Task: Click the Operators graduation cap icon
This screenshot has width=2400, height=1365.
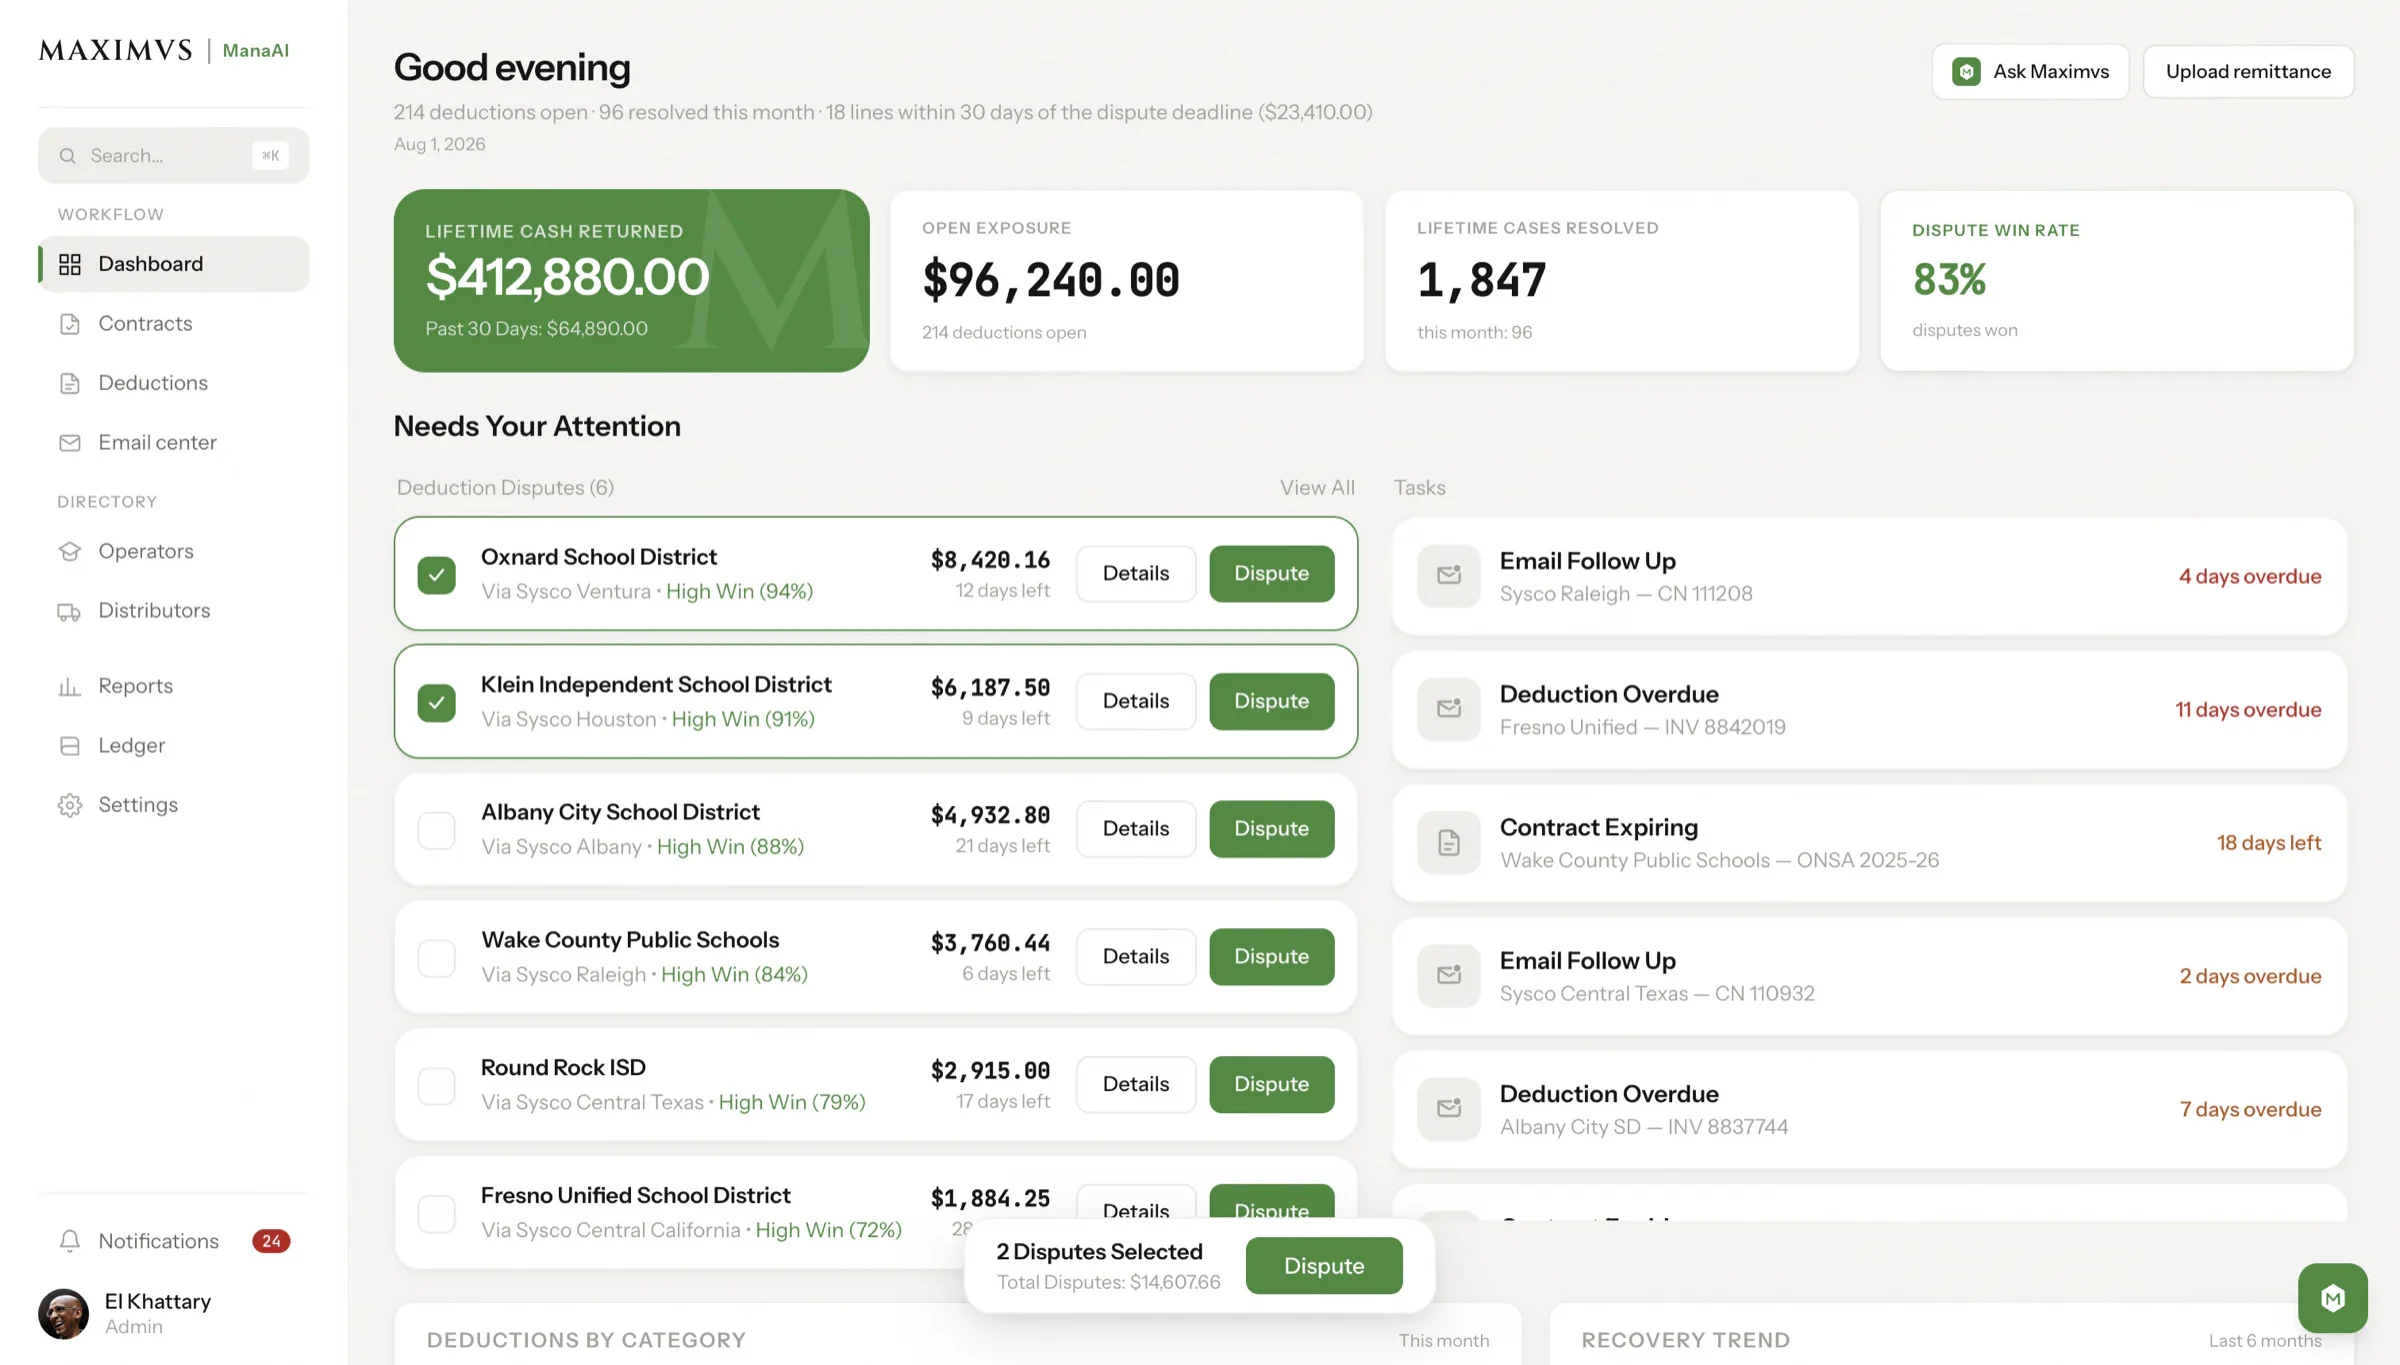Action: coord(69,551)
